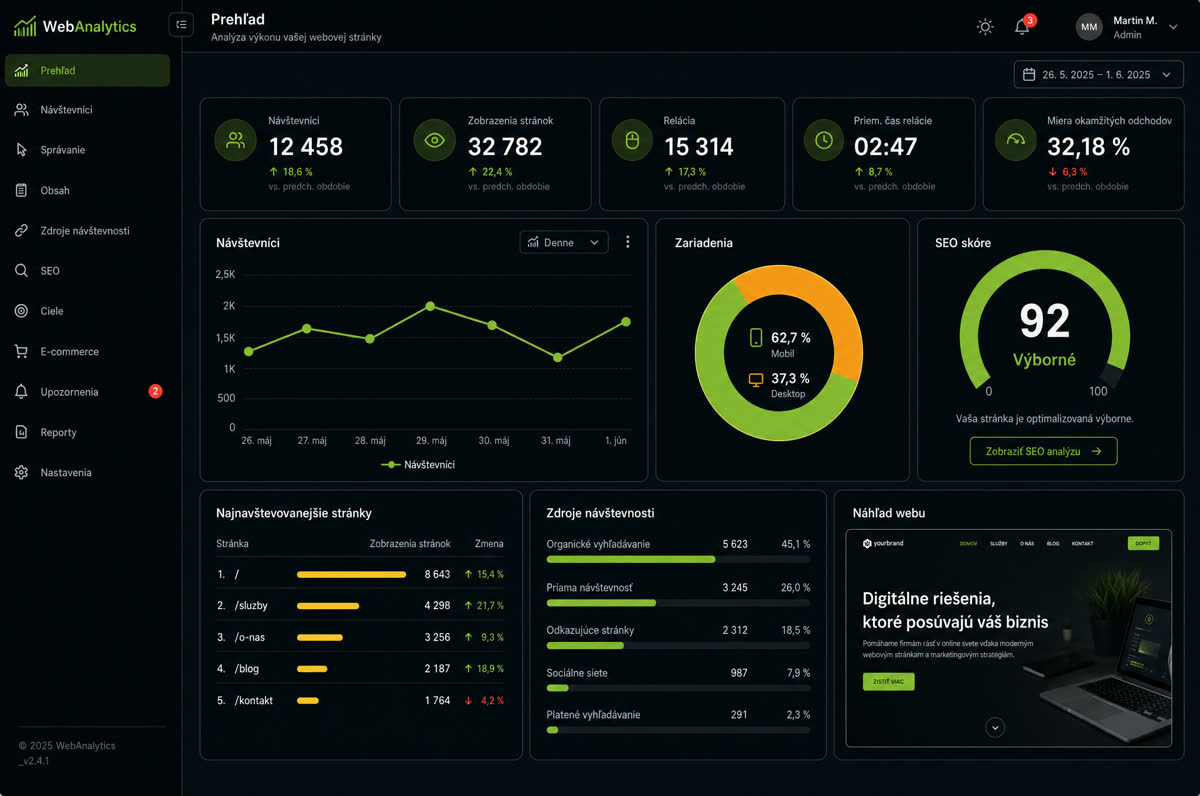1200x796 pixels.
Task: Click the 2,3 % share of Platené vyhľadávanie
Action: pyautogui.click(x=798, y=715)
